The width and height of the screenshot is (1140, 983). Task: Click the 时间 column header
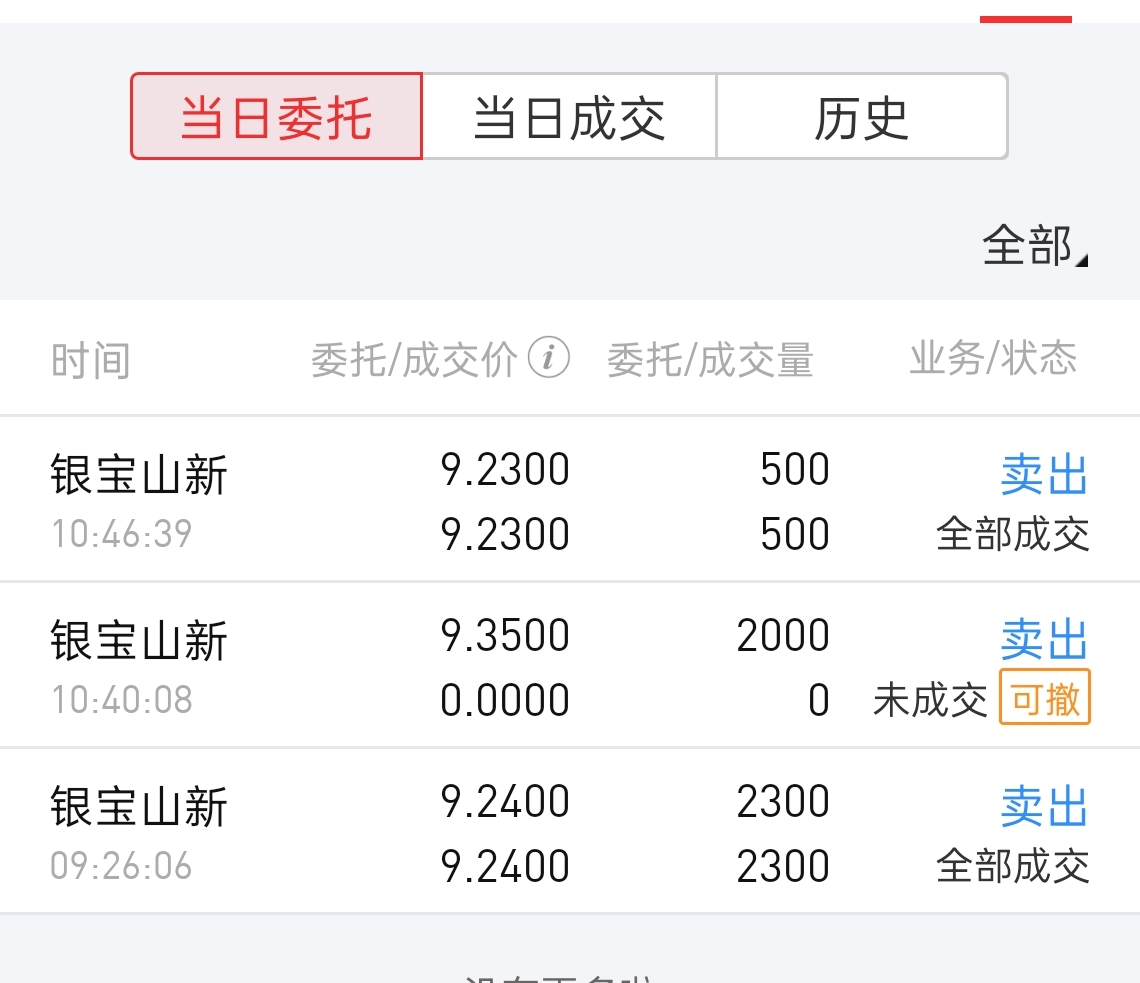pos(90,360)
